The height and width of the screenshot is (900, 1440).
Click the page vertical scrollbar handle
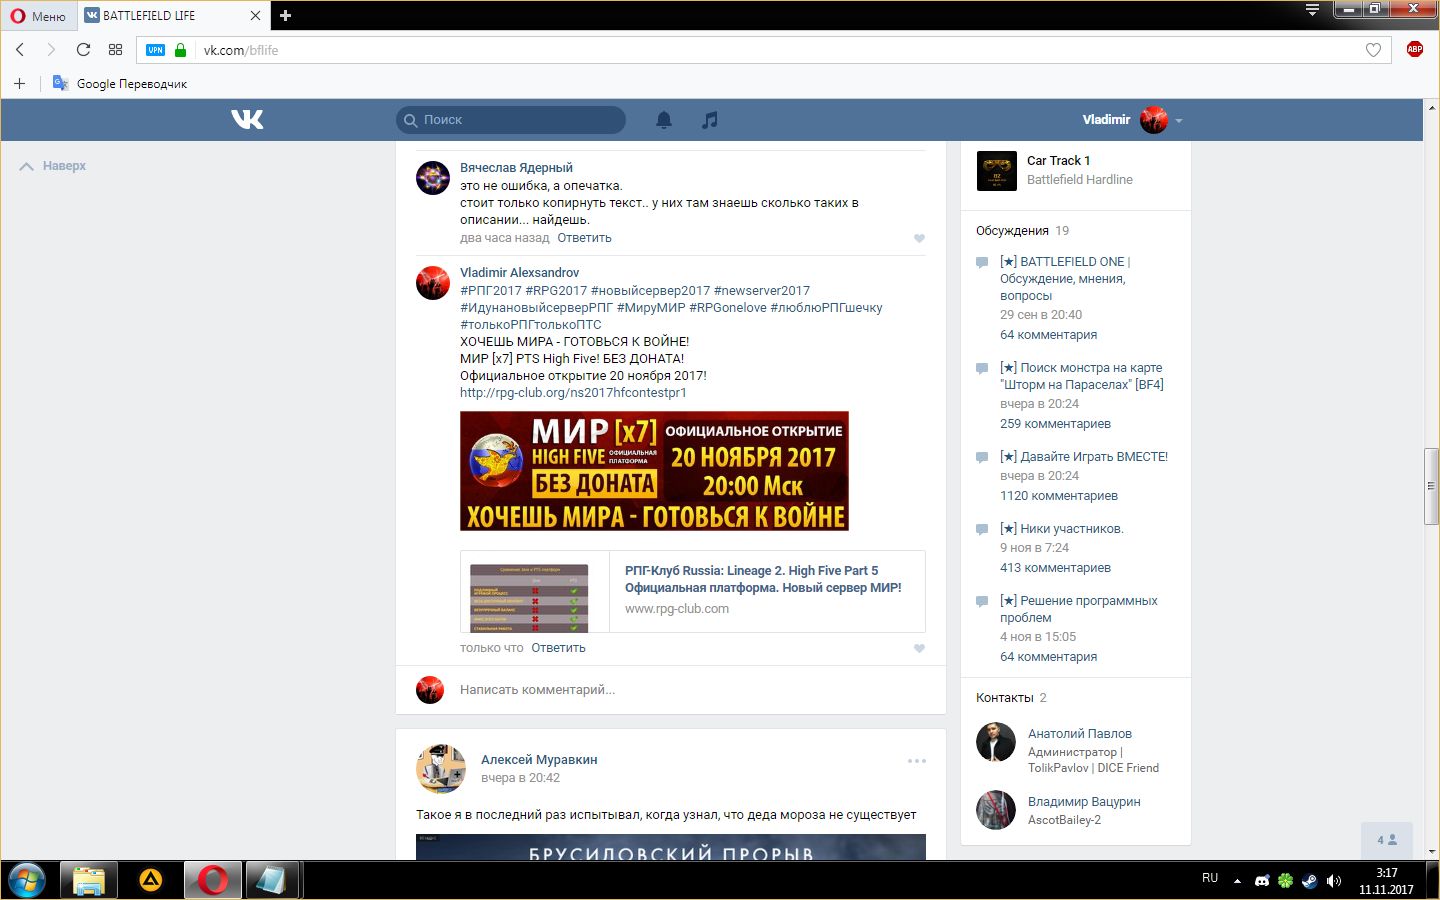1431,487
